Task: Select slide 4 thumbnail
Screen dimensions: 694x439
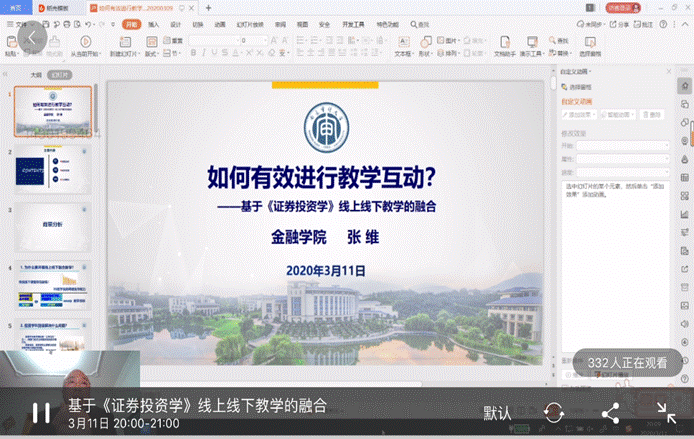Action: 53,285
